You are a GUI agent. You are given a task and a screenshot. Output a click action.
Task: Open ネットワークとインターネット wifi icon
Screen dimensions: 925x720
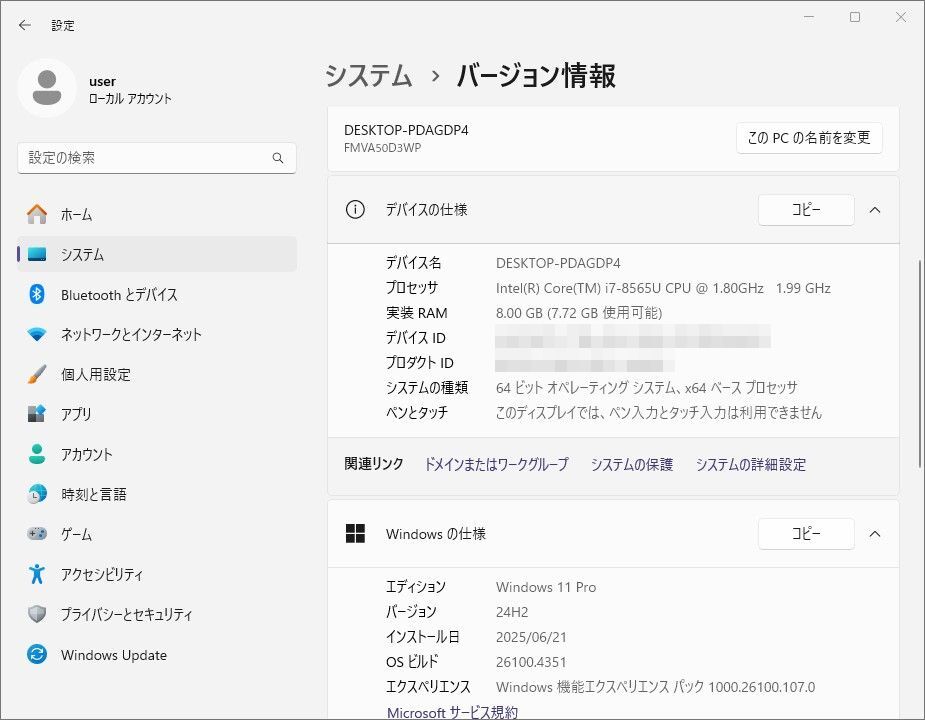tap(37, 334)
